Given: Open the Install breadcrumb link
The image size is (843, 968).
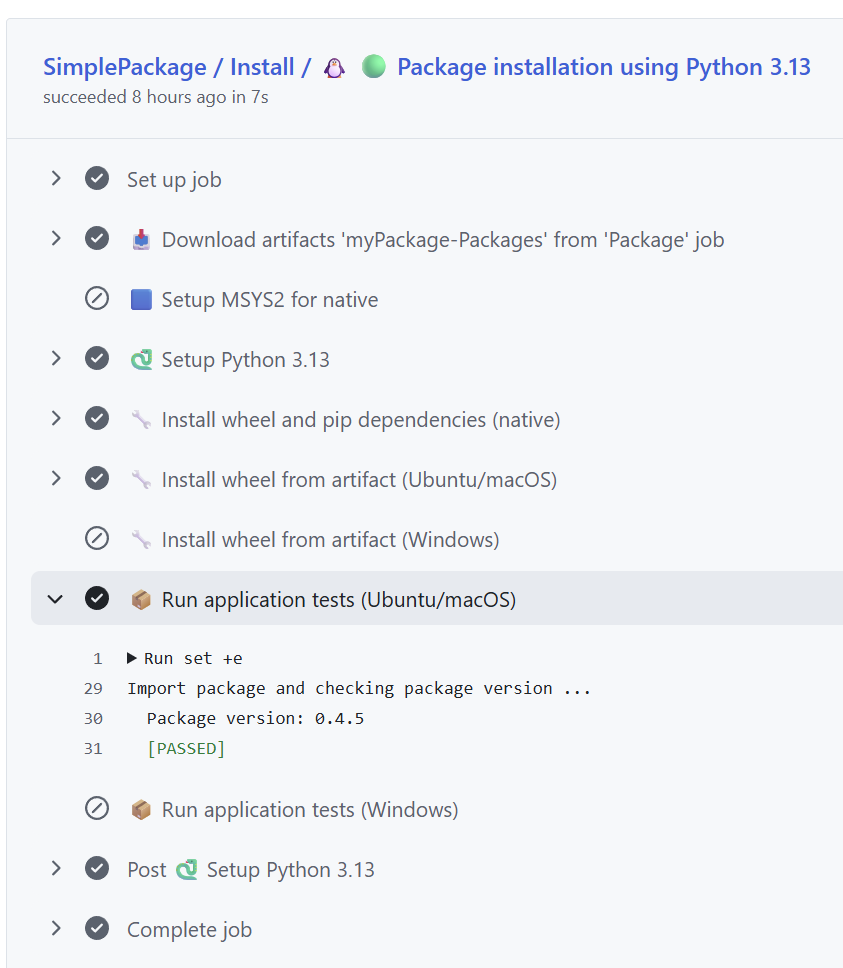Looking at the screenshot, I should coord(262,67).
